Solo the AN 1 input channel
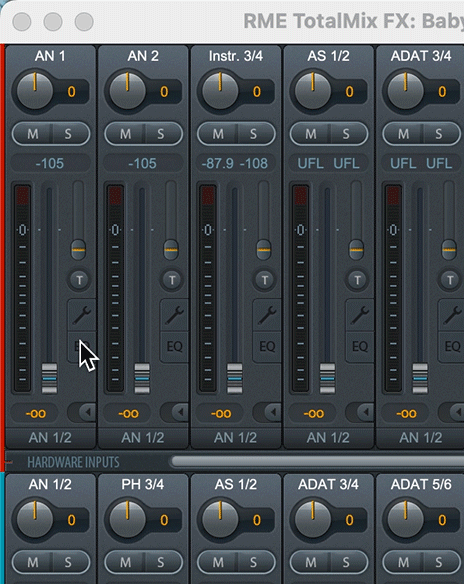 [x=69, y=134]
